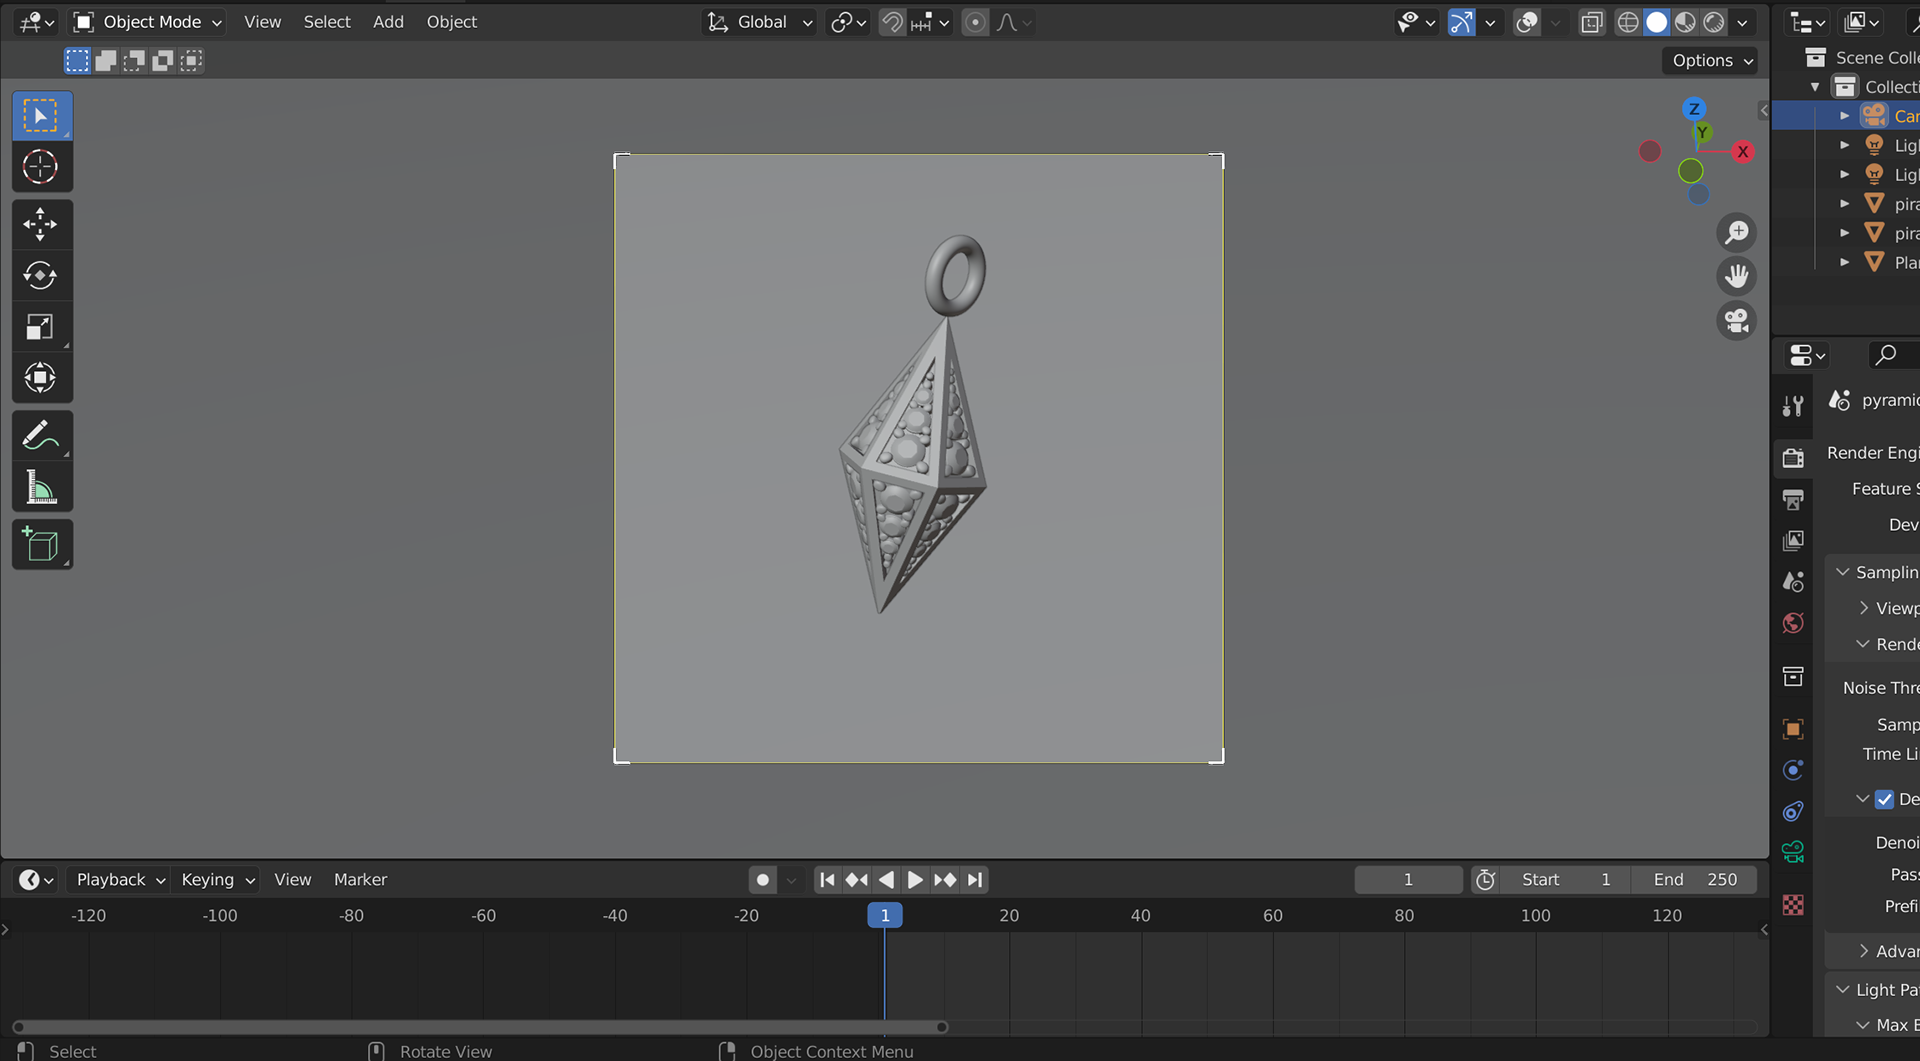This screenshot has height=1061, width=1920.
Task: Click the pan view hand button
Action: (1737, 276)
